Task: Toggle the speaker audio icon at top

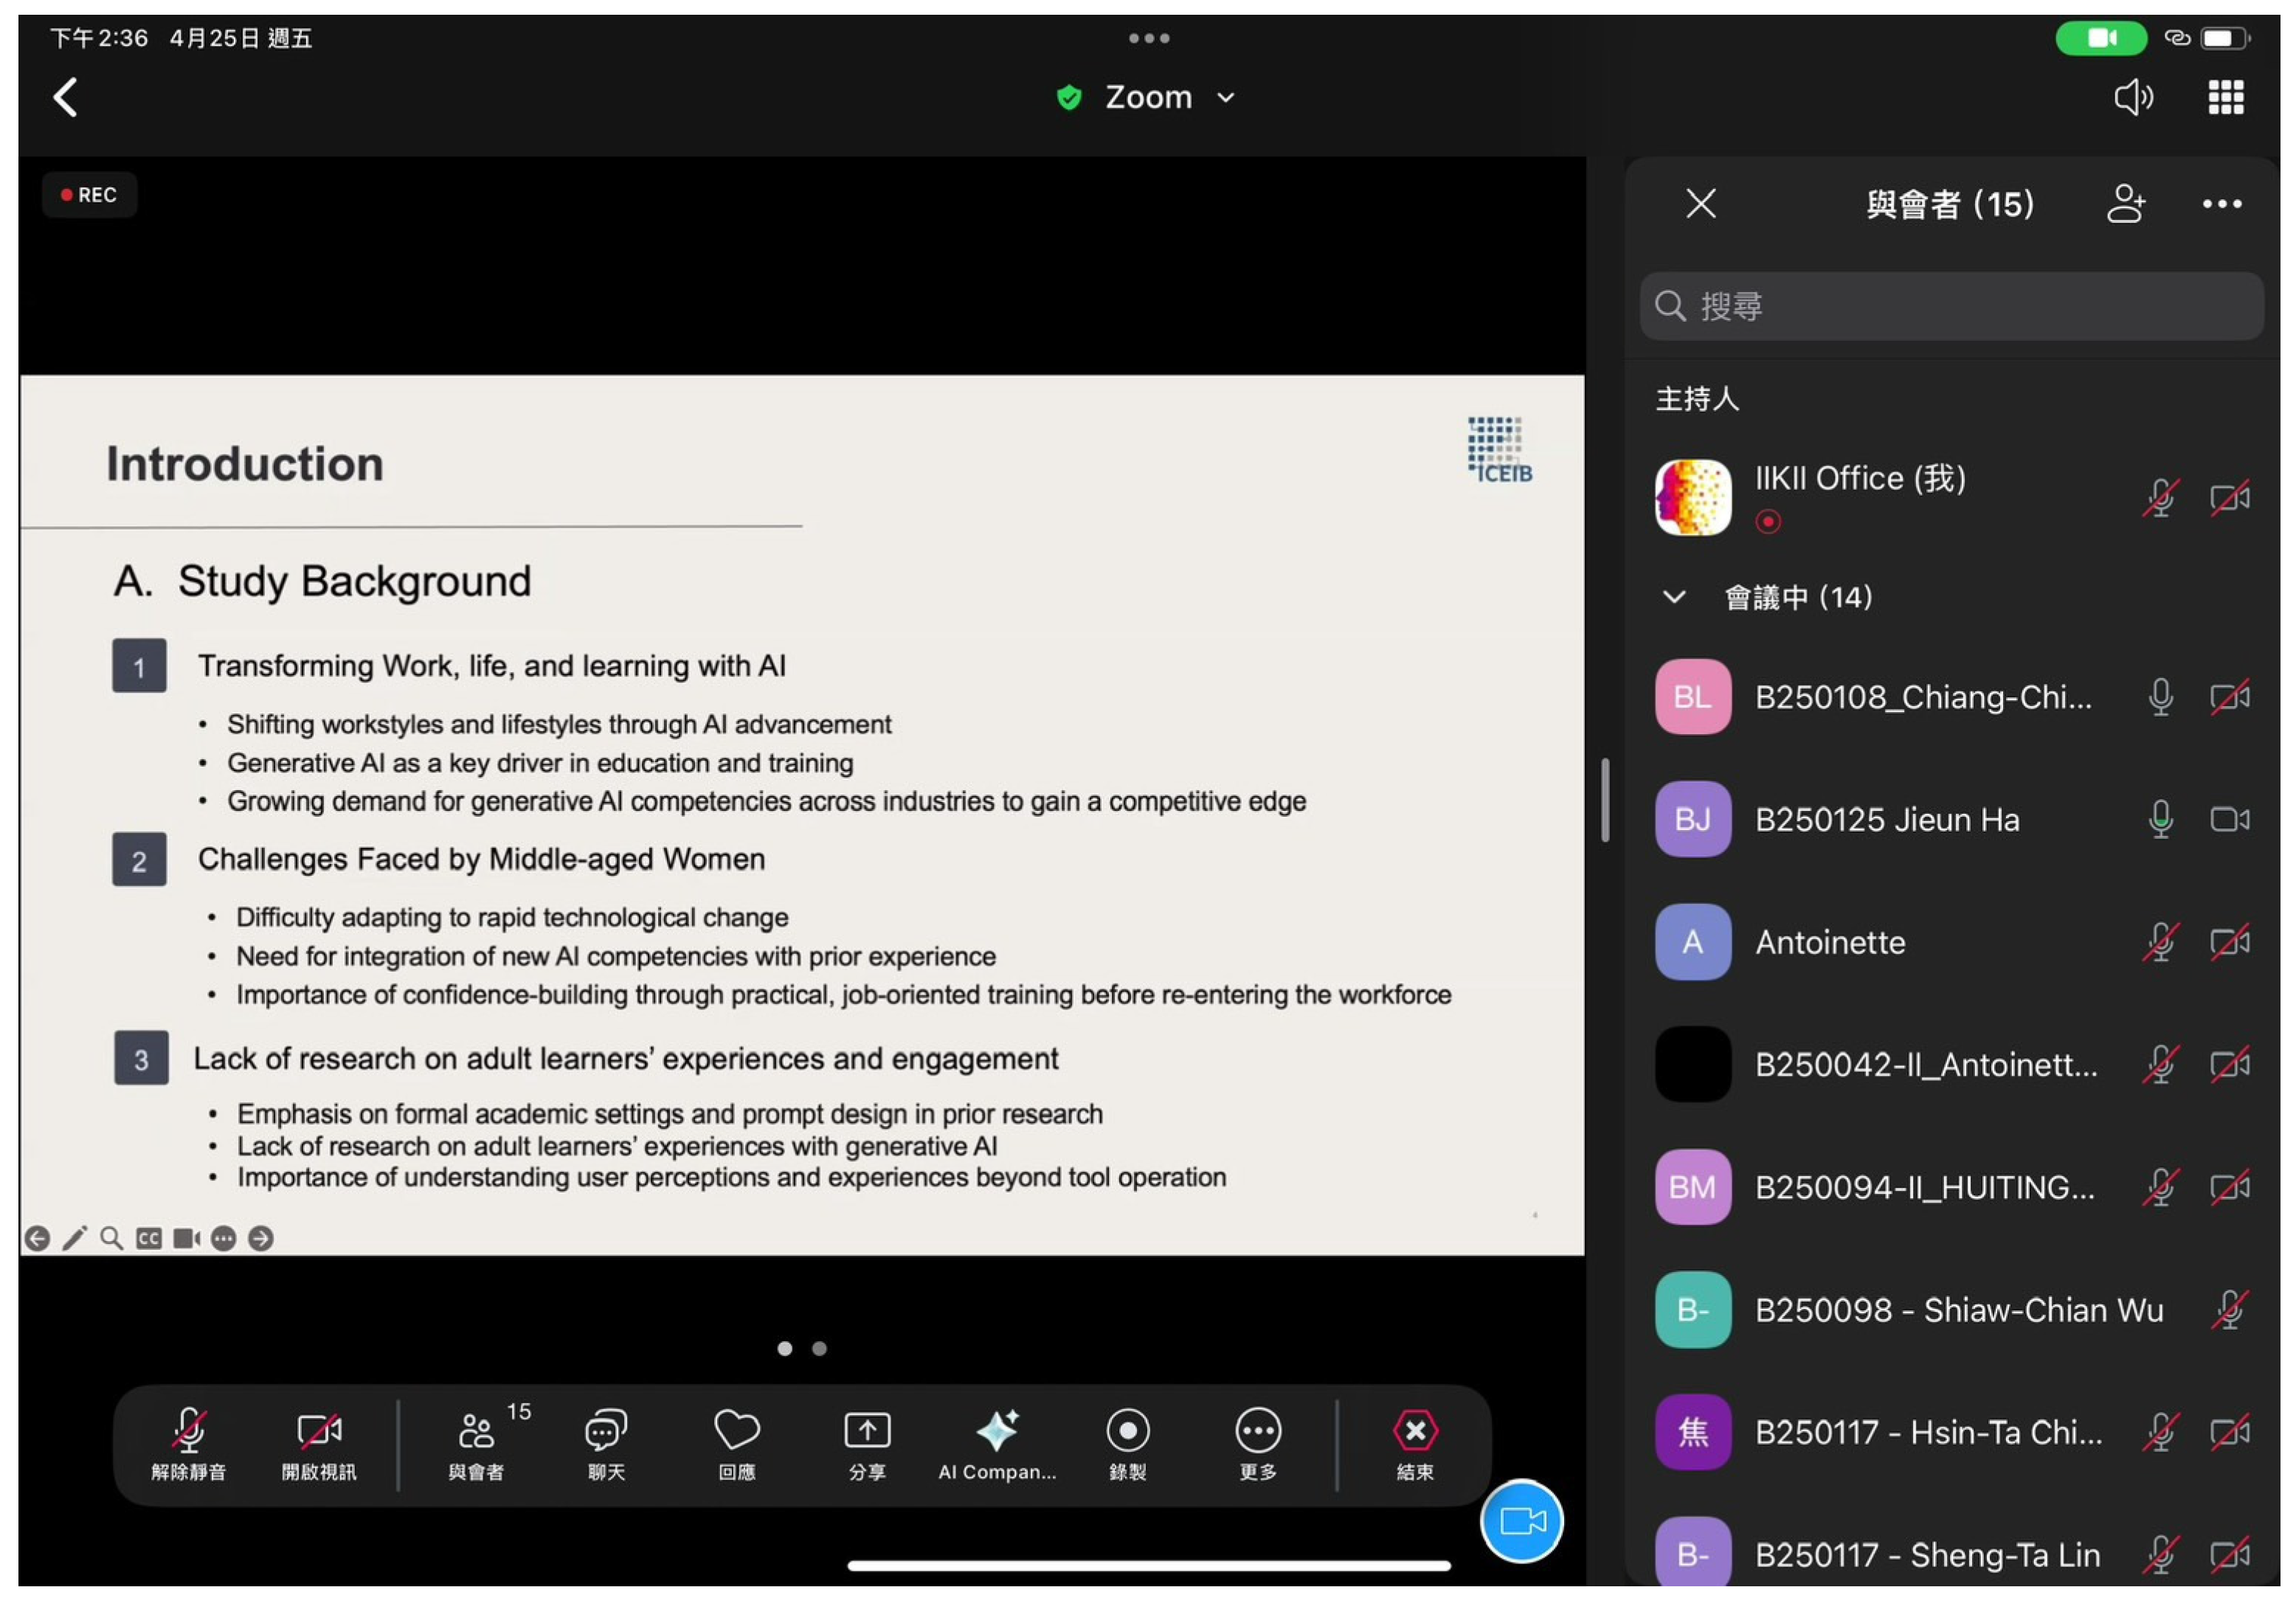Action: (x=2132, y=97)
